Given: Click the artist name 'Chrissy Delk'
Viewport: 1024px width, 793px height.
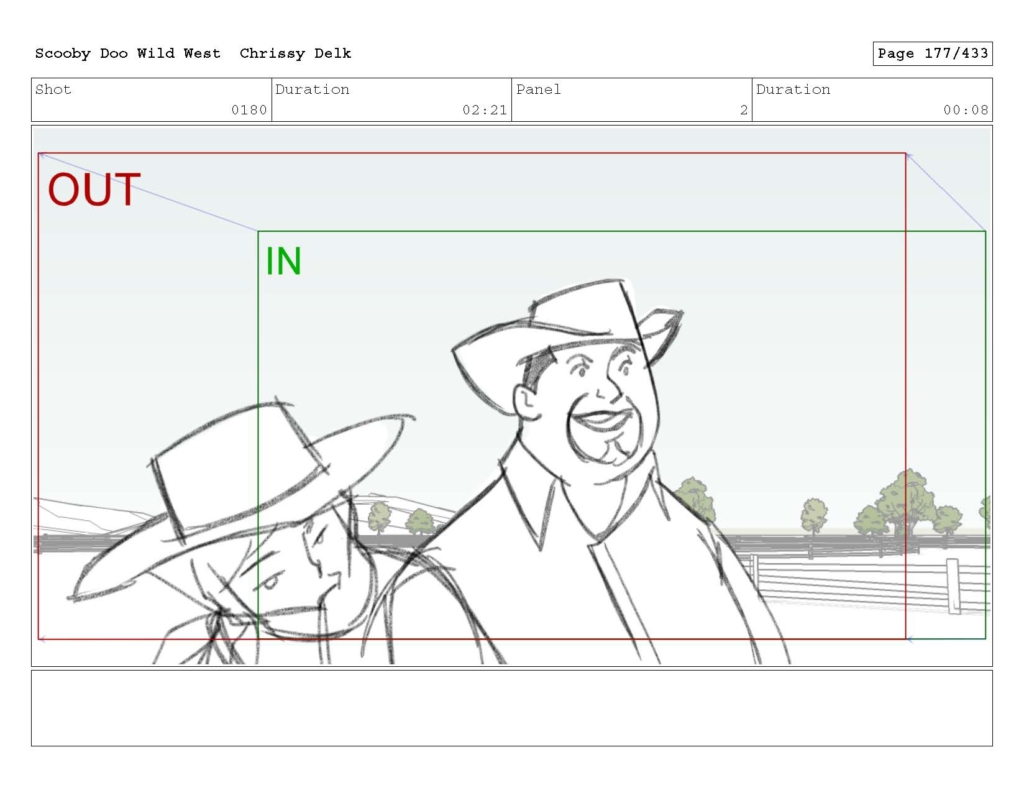Looking at the screenshot, I should pyautogui.click(x=295, y=54).
